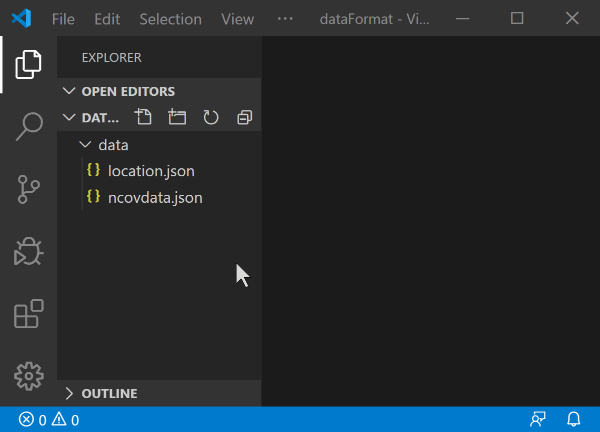Open the Extensions view

(x=29, y=314)
